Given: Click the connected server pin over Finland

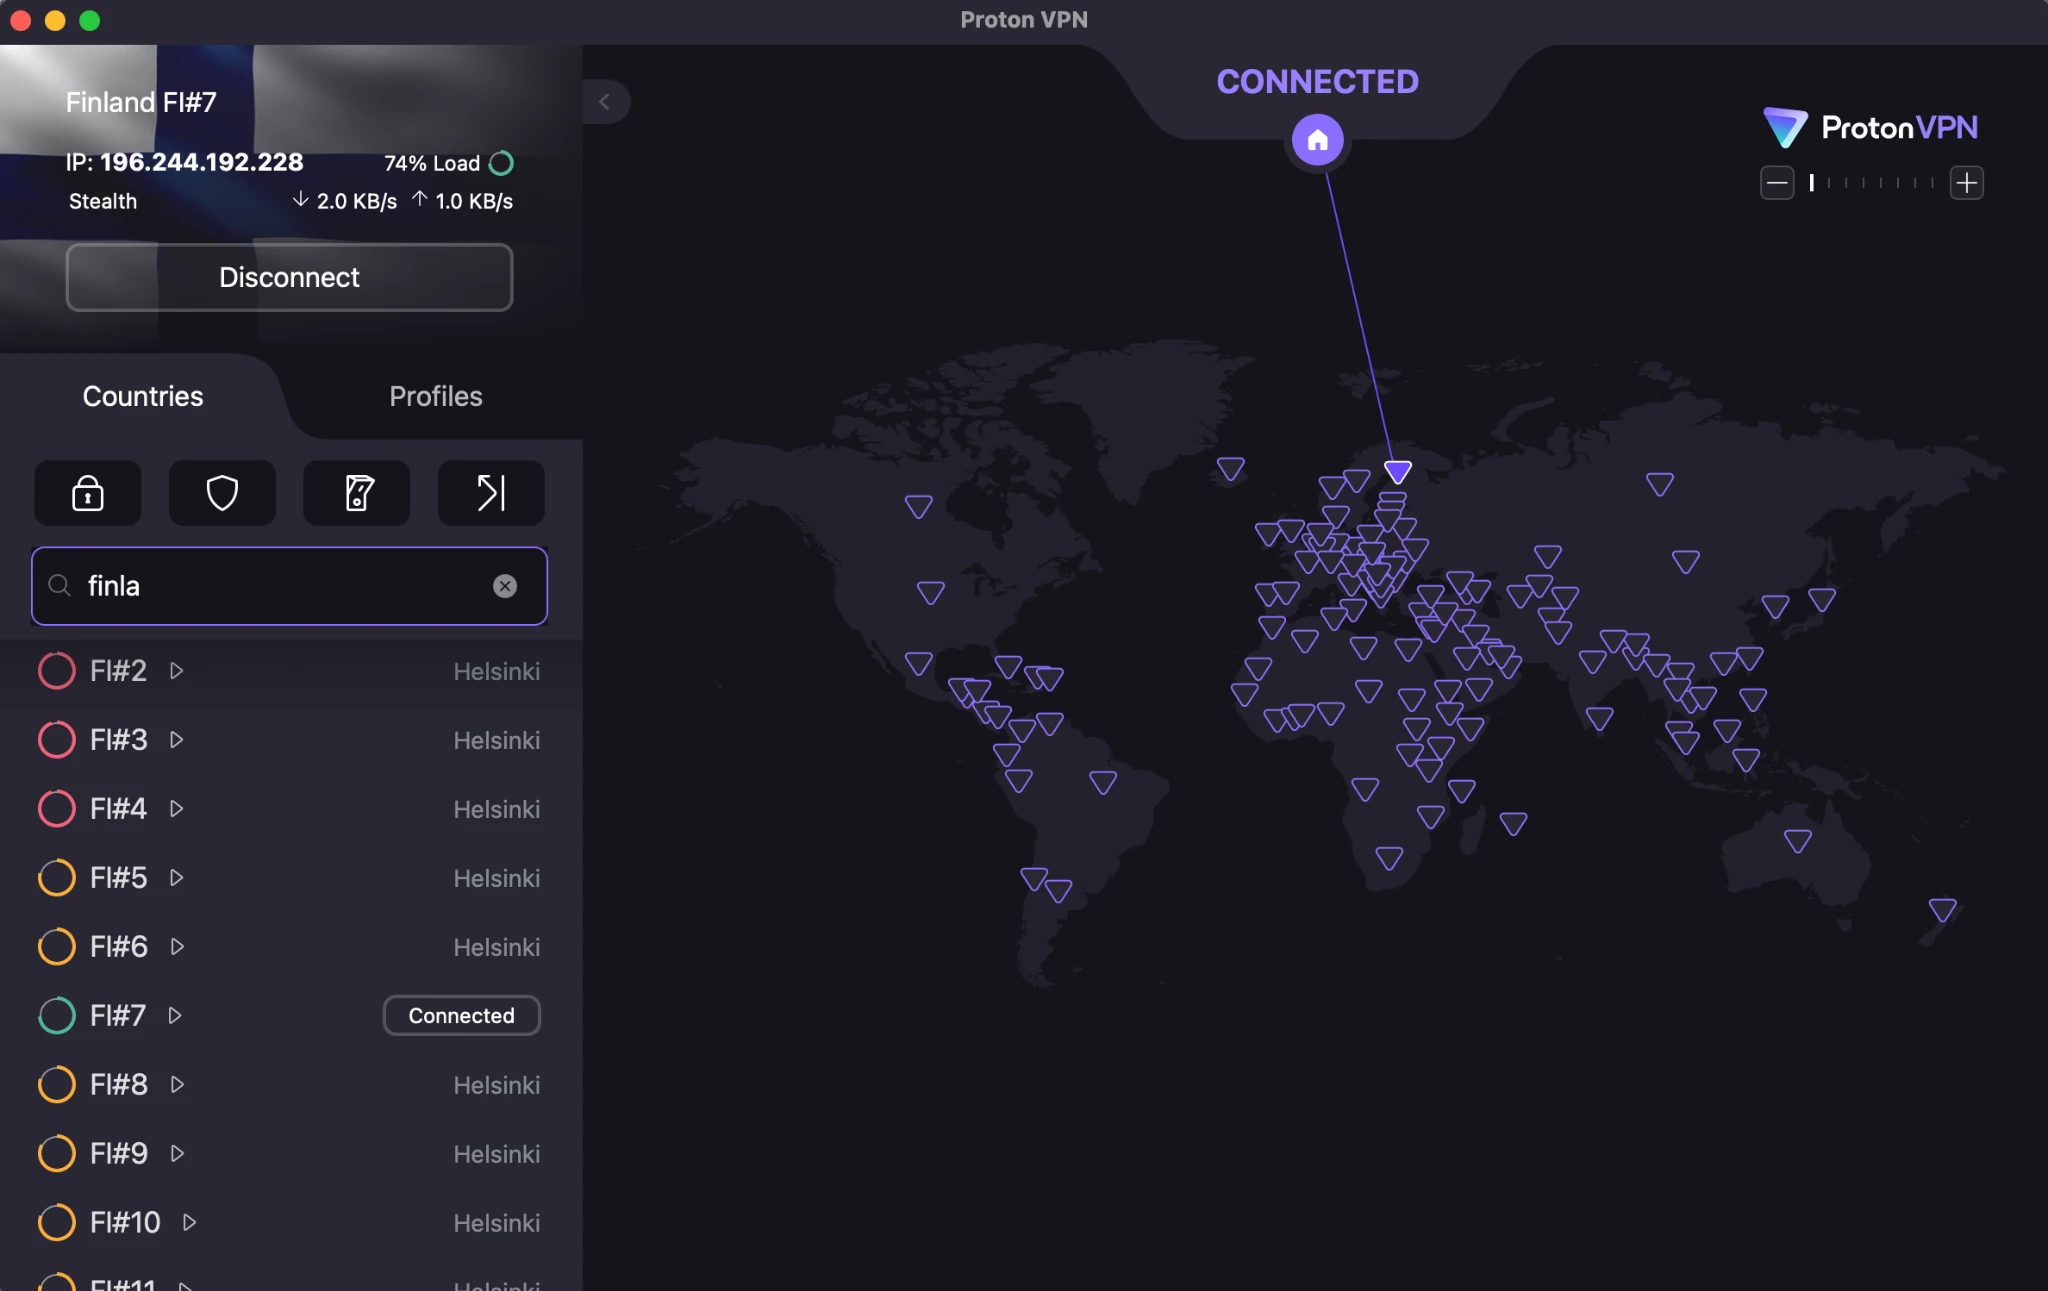Looking at the screenshot, I should pos(1397,470).
